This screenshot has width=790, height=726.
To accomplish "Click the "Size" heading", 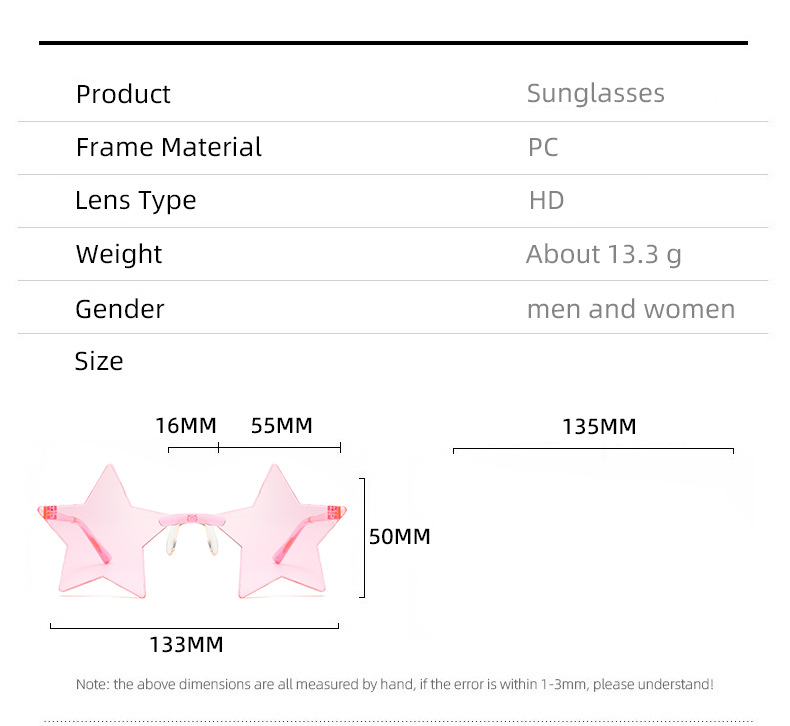I will [99, 361].
